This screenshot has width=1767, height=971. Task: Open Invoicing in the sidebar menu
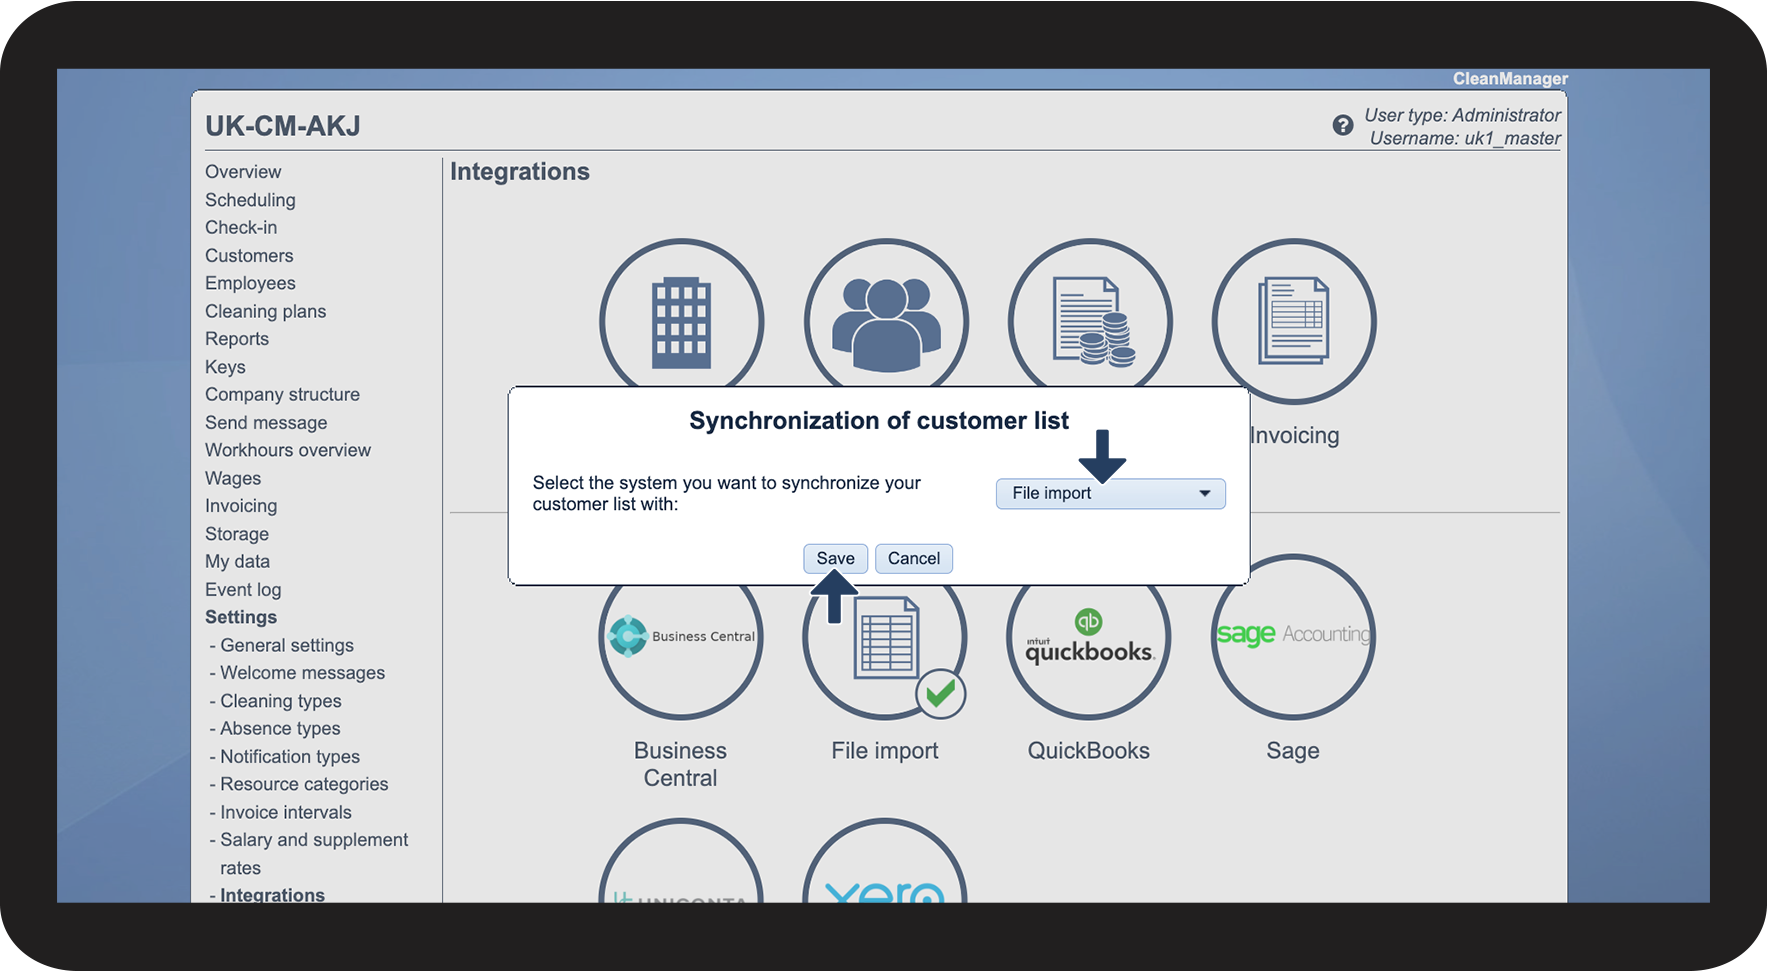tap(241, 506)
